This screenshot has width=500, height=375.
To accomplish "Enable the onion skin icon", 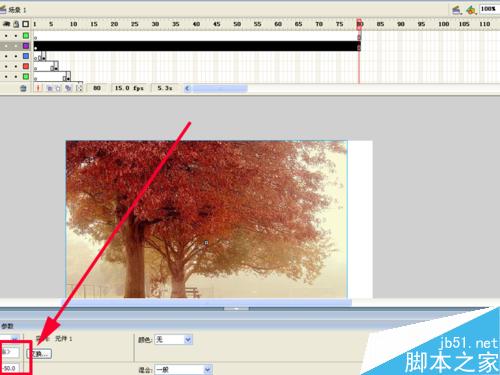I will 49,88.
